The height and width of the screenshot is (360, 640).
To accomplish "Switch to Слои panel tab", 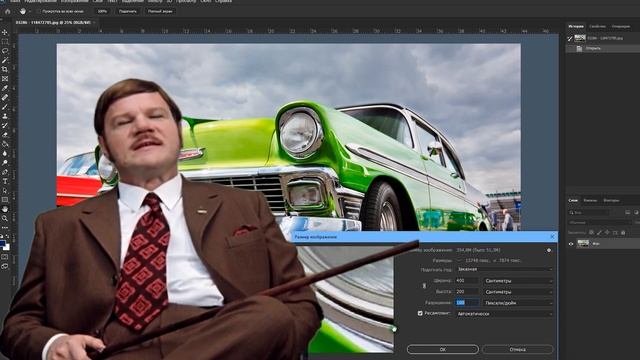I will click(573, 200).
